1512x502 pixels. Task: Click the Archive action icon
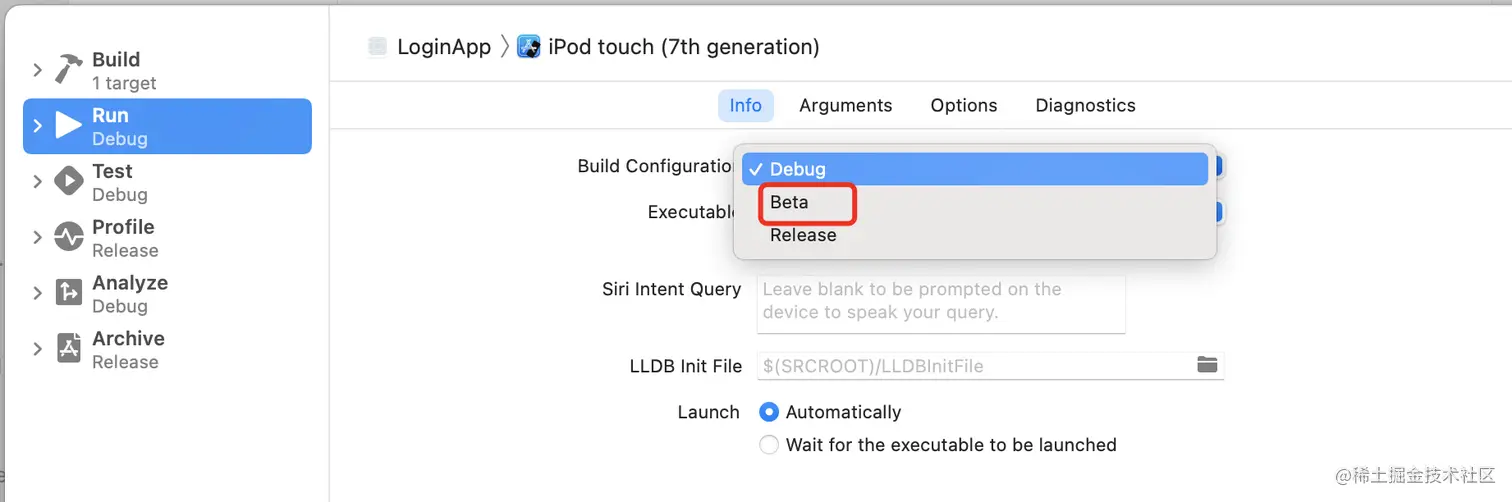(69, 349)
